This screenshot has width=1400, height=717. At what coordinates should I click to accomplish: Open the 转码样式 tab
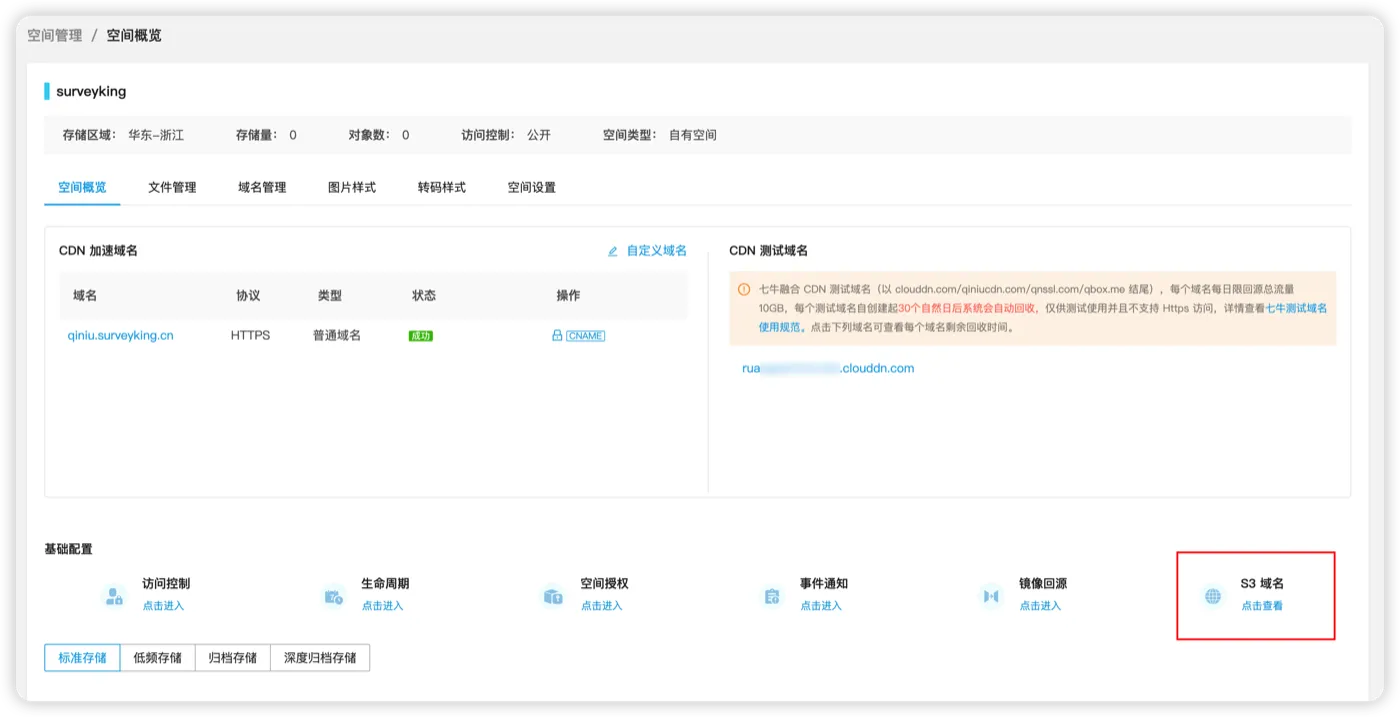coord(442,187)
